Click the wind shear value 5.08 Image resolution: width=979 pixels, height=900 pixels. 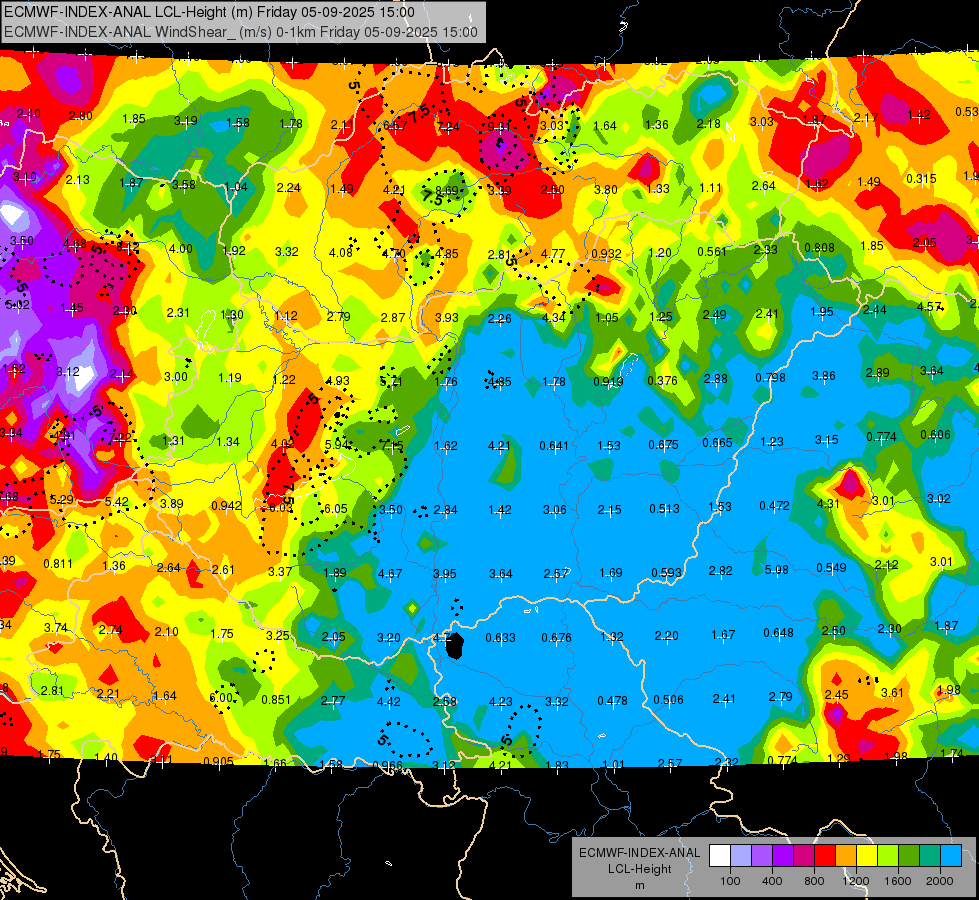(776, 570)
